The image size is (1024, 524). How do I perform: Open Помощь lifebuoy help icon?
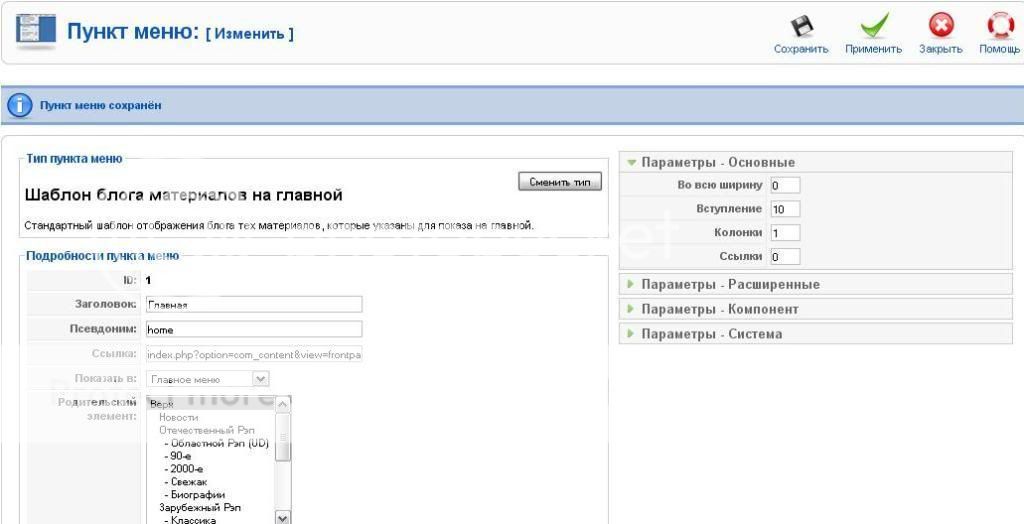click(1000, 25)
